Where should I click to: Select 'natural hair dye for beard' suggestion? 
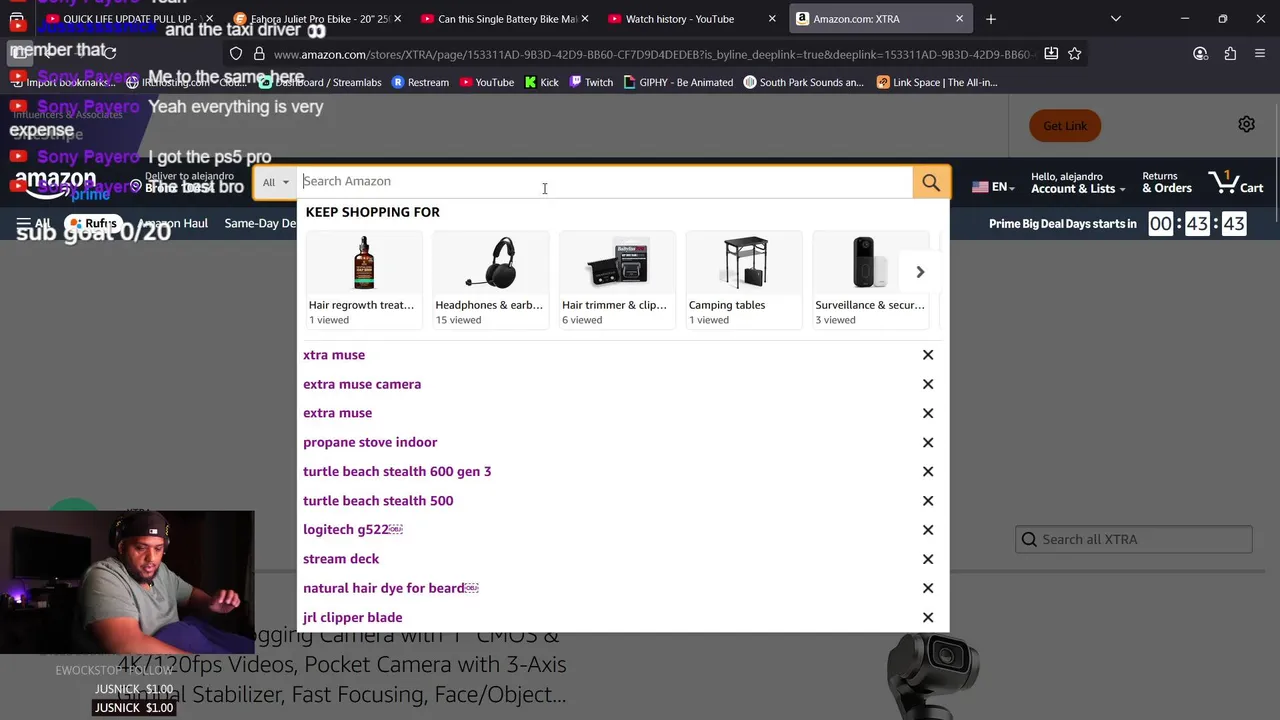390,588
